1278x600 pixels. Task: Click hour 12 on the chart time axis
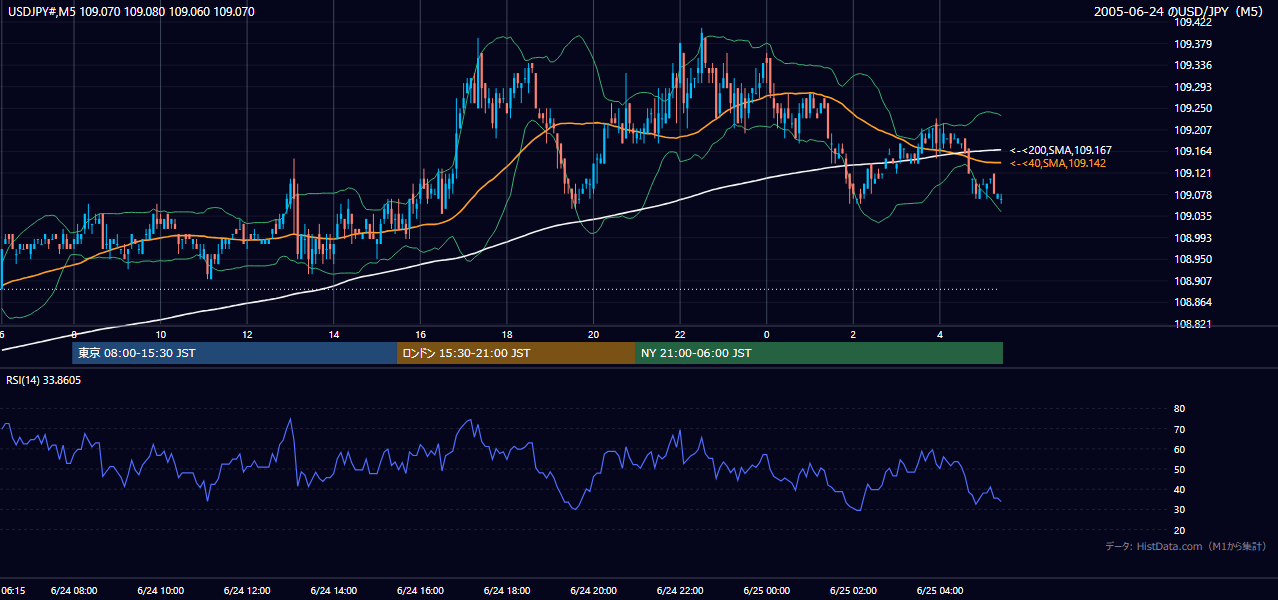click(247, 334)
